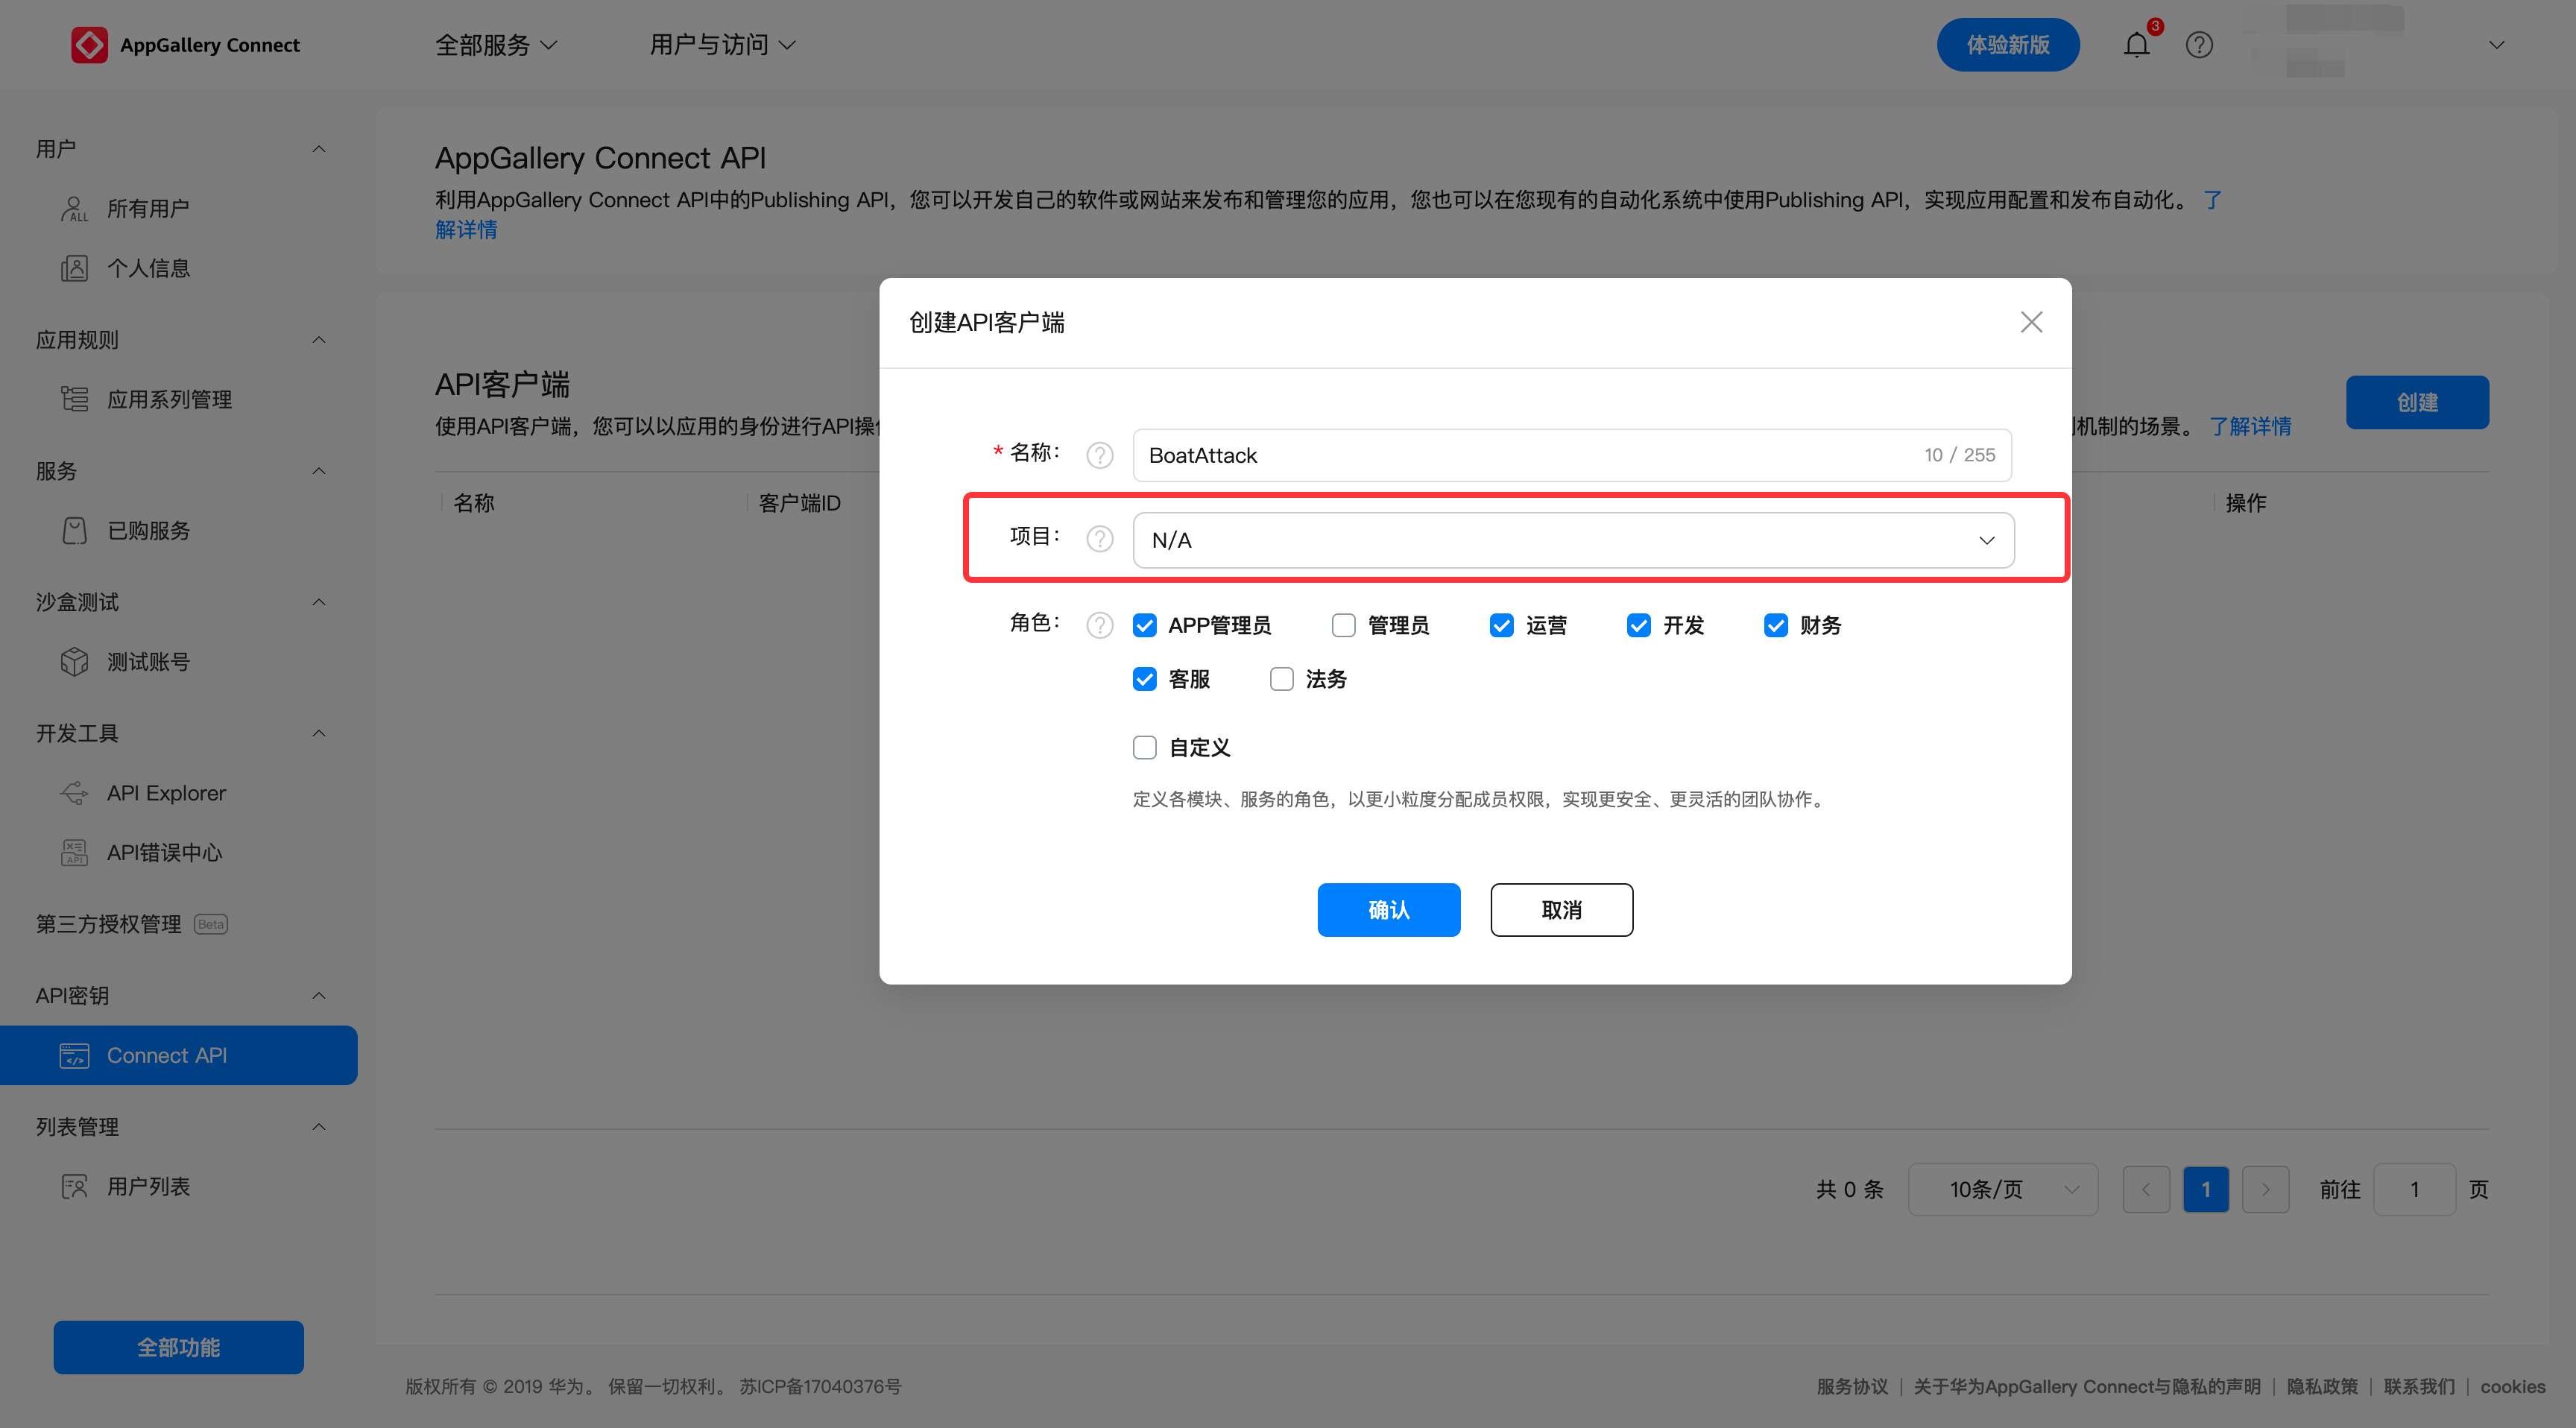Click the 名称 input field with BoatAttack

coord(1520,455)
